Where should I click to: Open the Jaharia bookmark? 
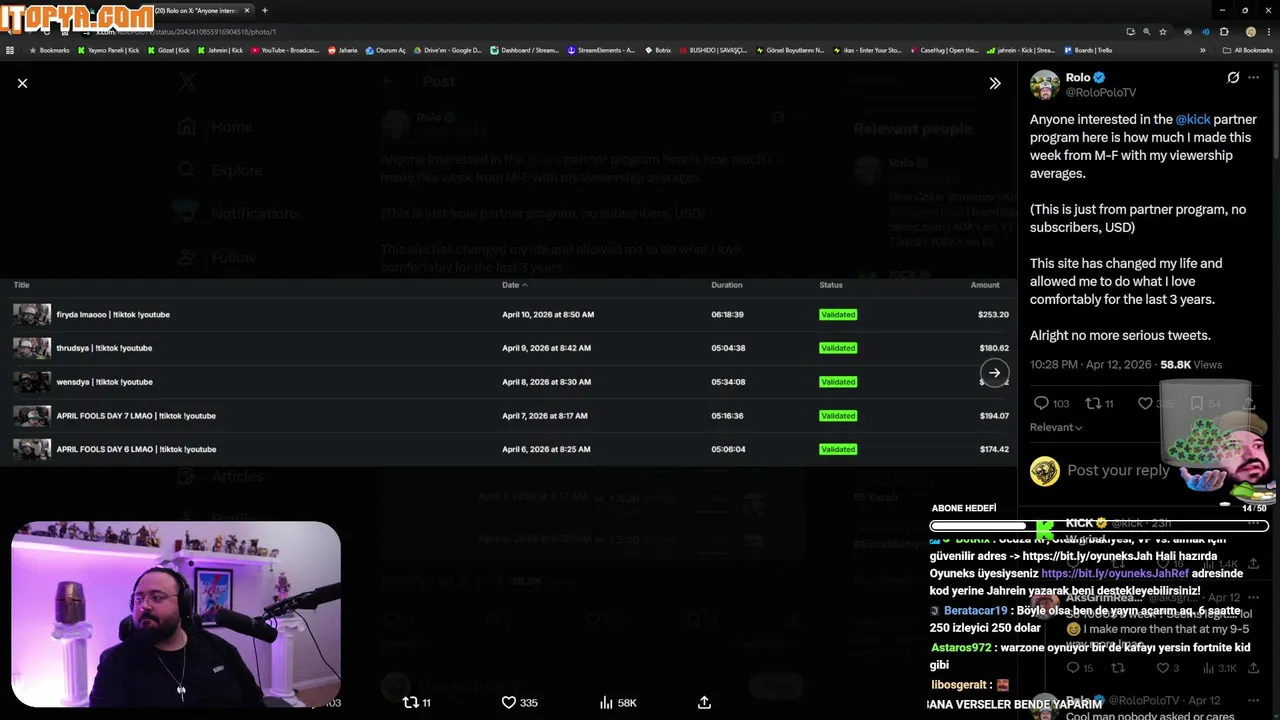pyautogui.click(x=343, y=50)
